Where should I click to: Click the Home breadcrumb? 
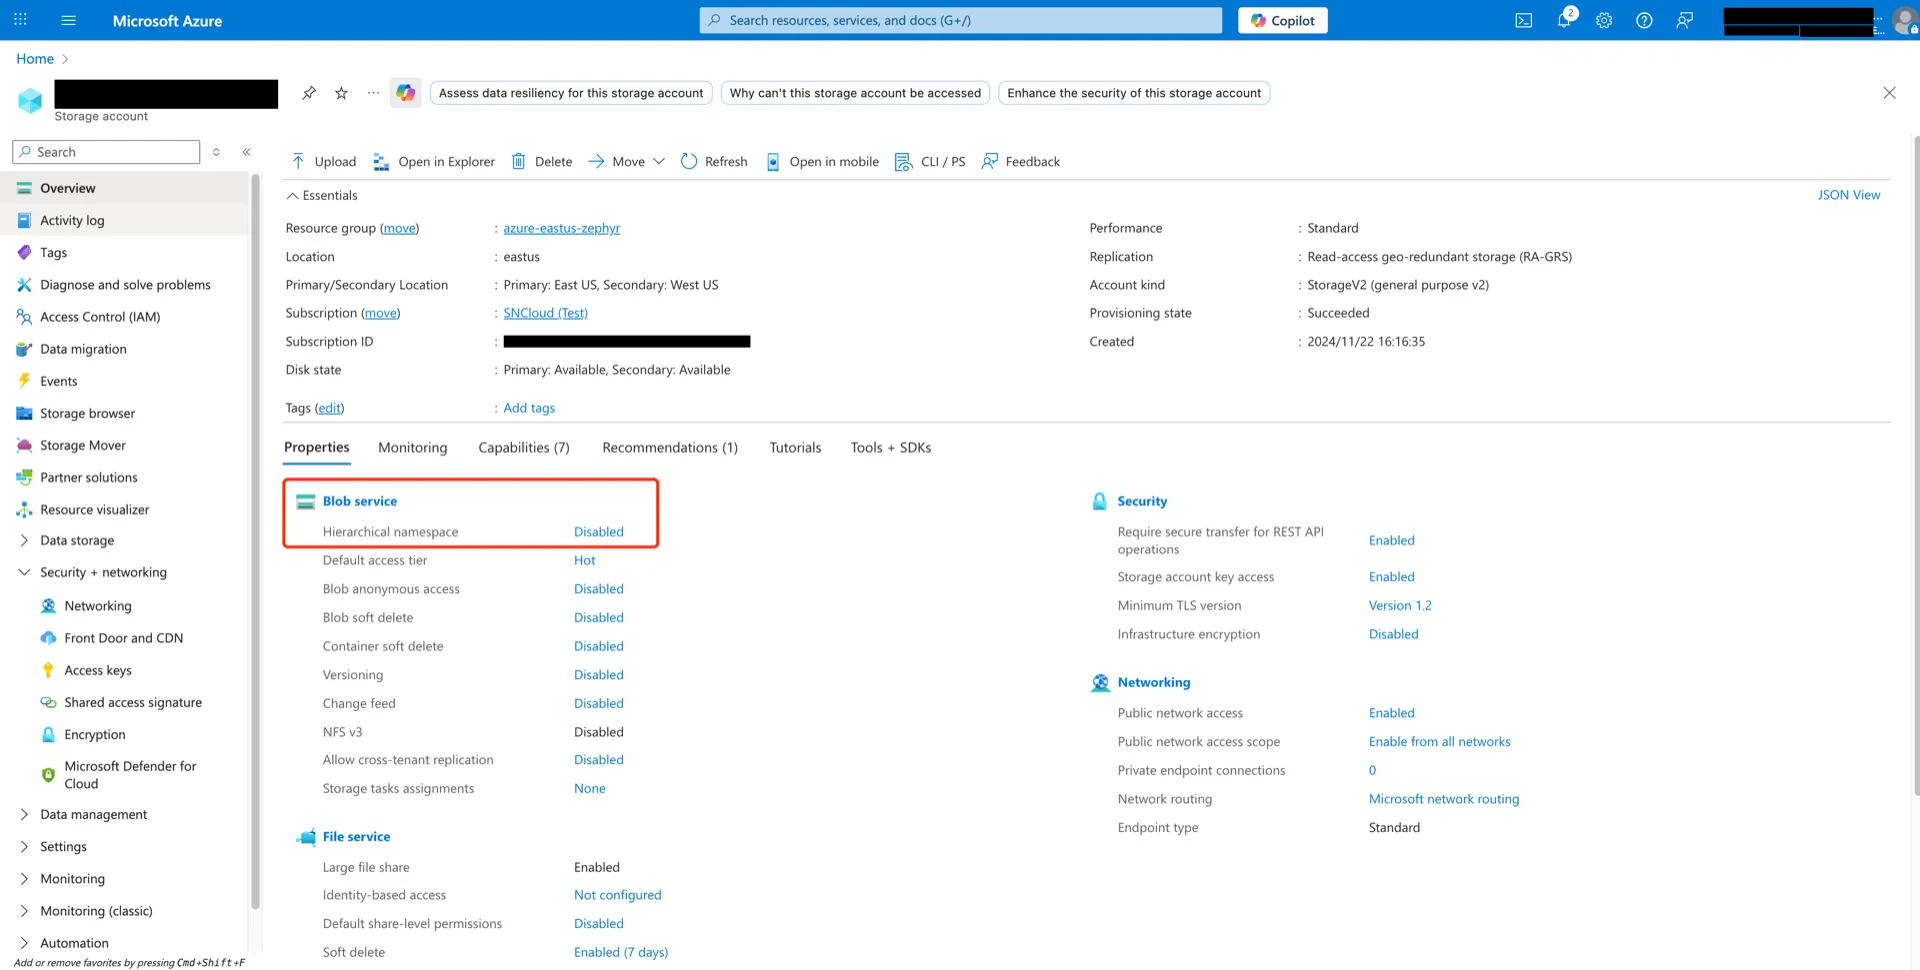coord(35,59)
